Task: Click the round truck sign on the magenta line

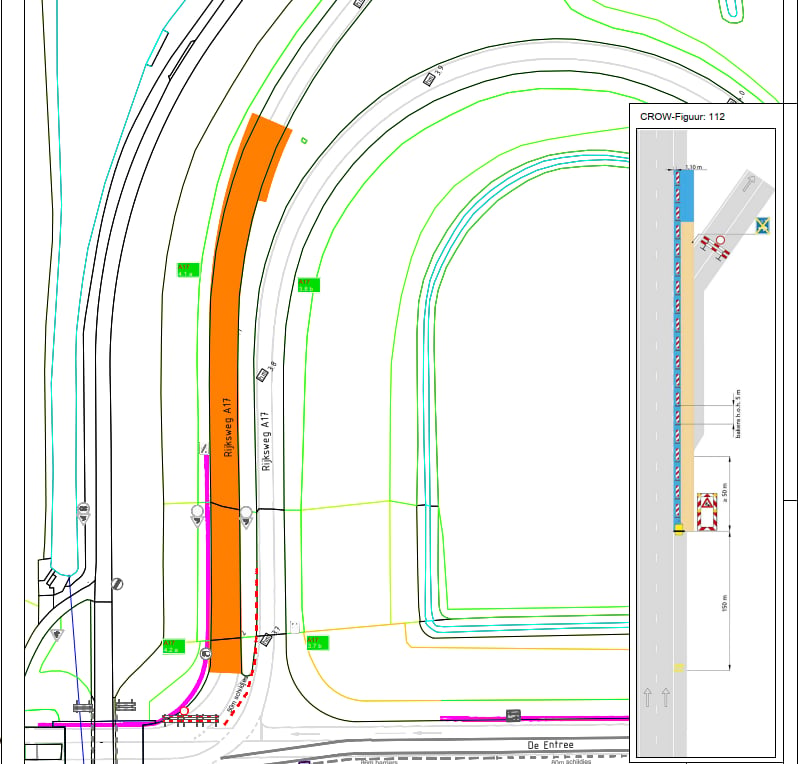Action: [206, 653]
